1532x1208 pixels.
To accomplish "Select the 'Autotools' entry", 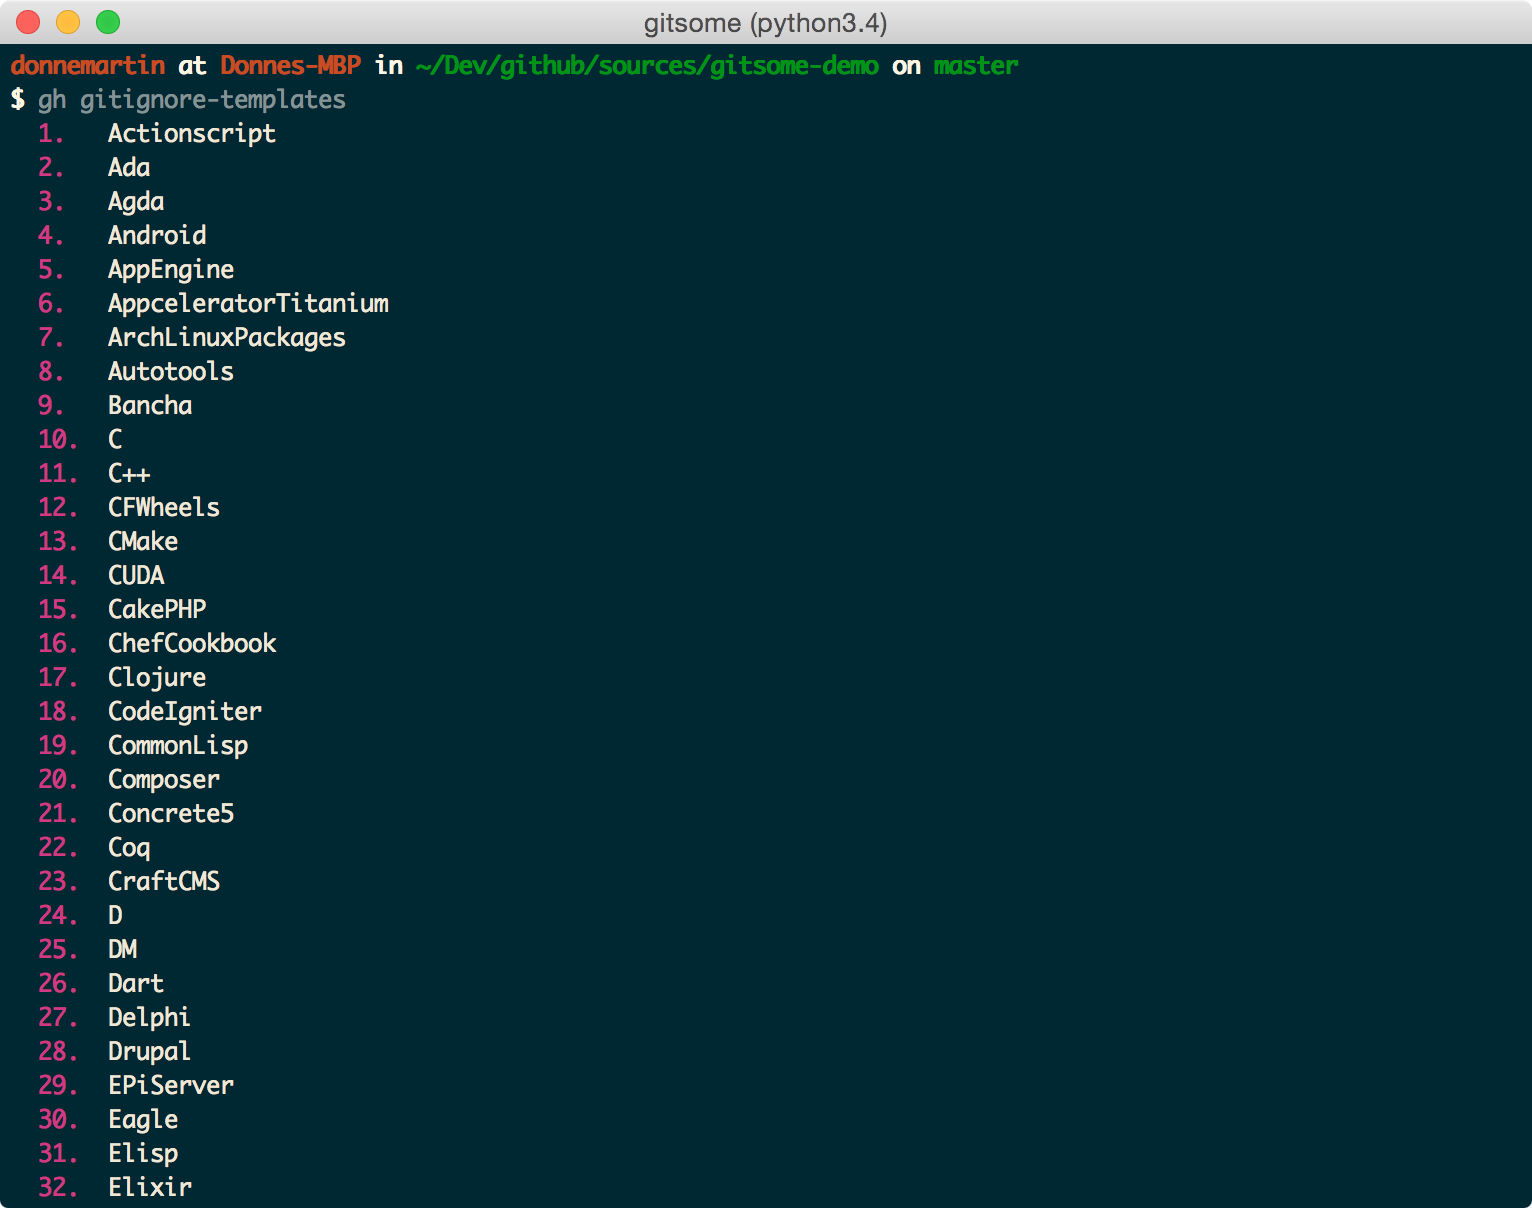I will pyautogui.click(x=171, y=372).
